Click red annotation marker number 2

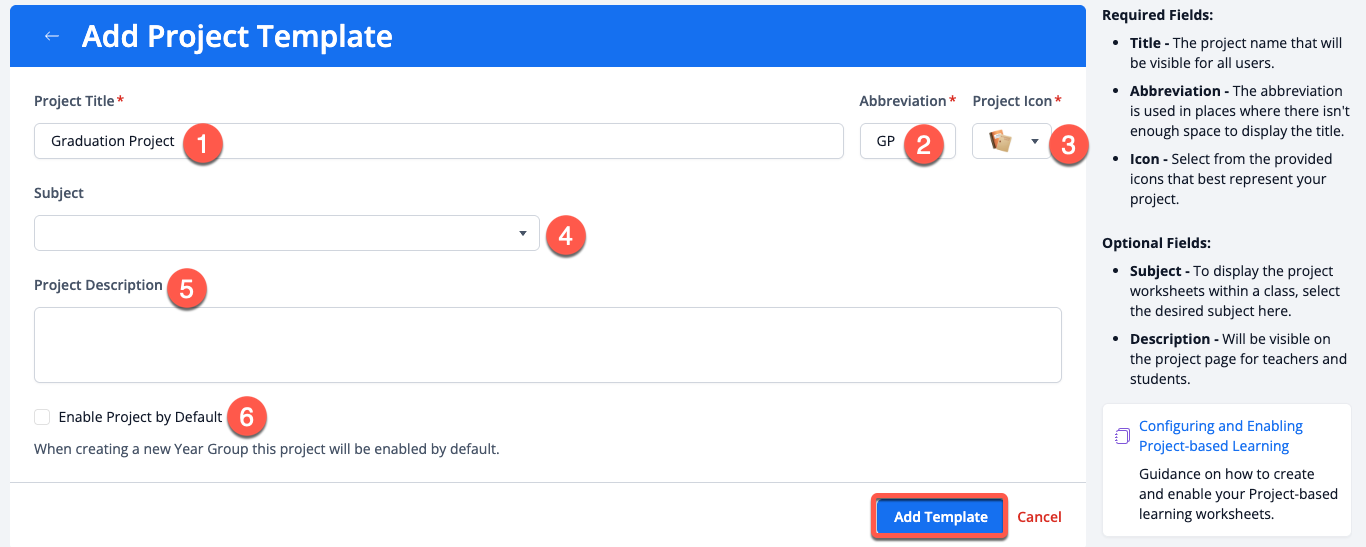(924, 144)
